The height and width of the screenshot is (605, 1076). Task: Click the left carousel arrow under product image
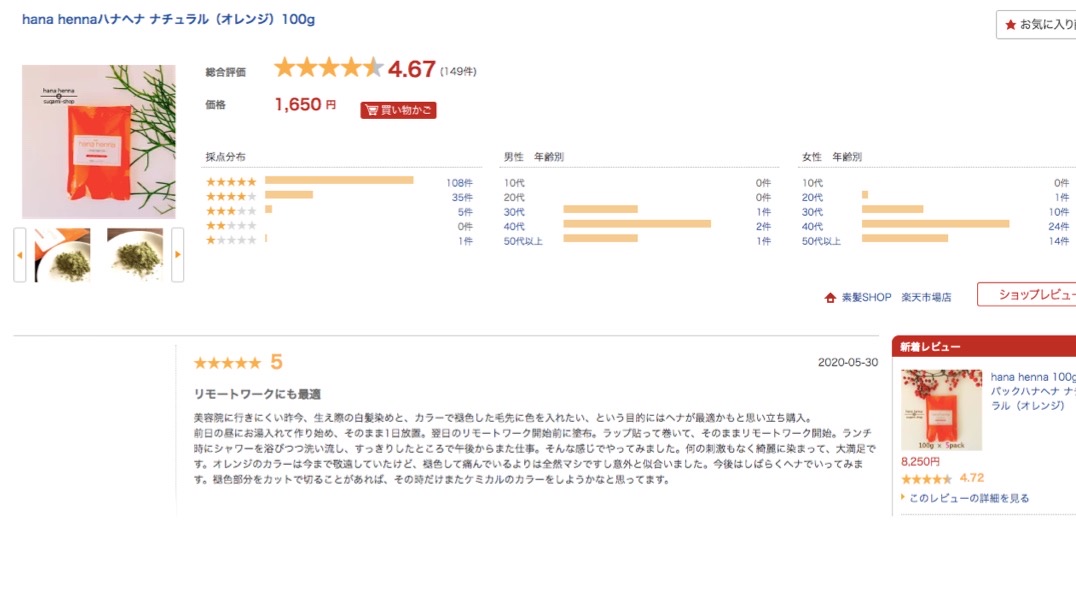coord(19,255)
